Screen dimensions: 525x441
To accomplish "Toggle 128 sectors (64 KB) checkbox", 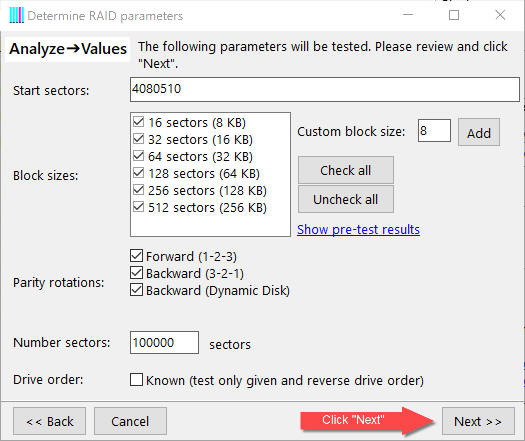I will point(138,173).
